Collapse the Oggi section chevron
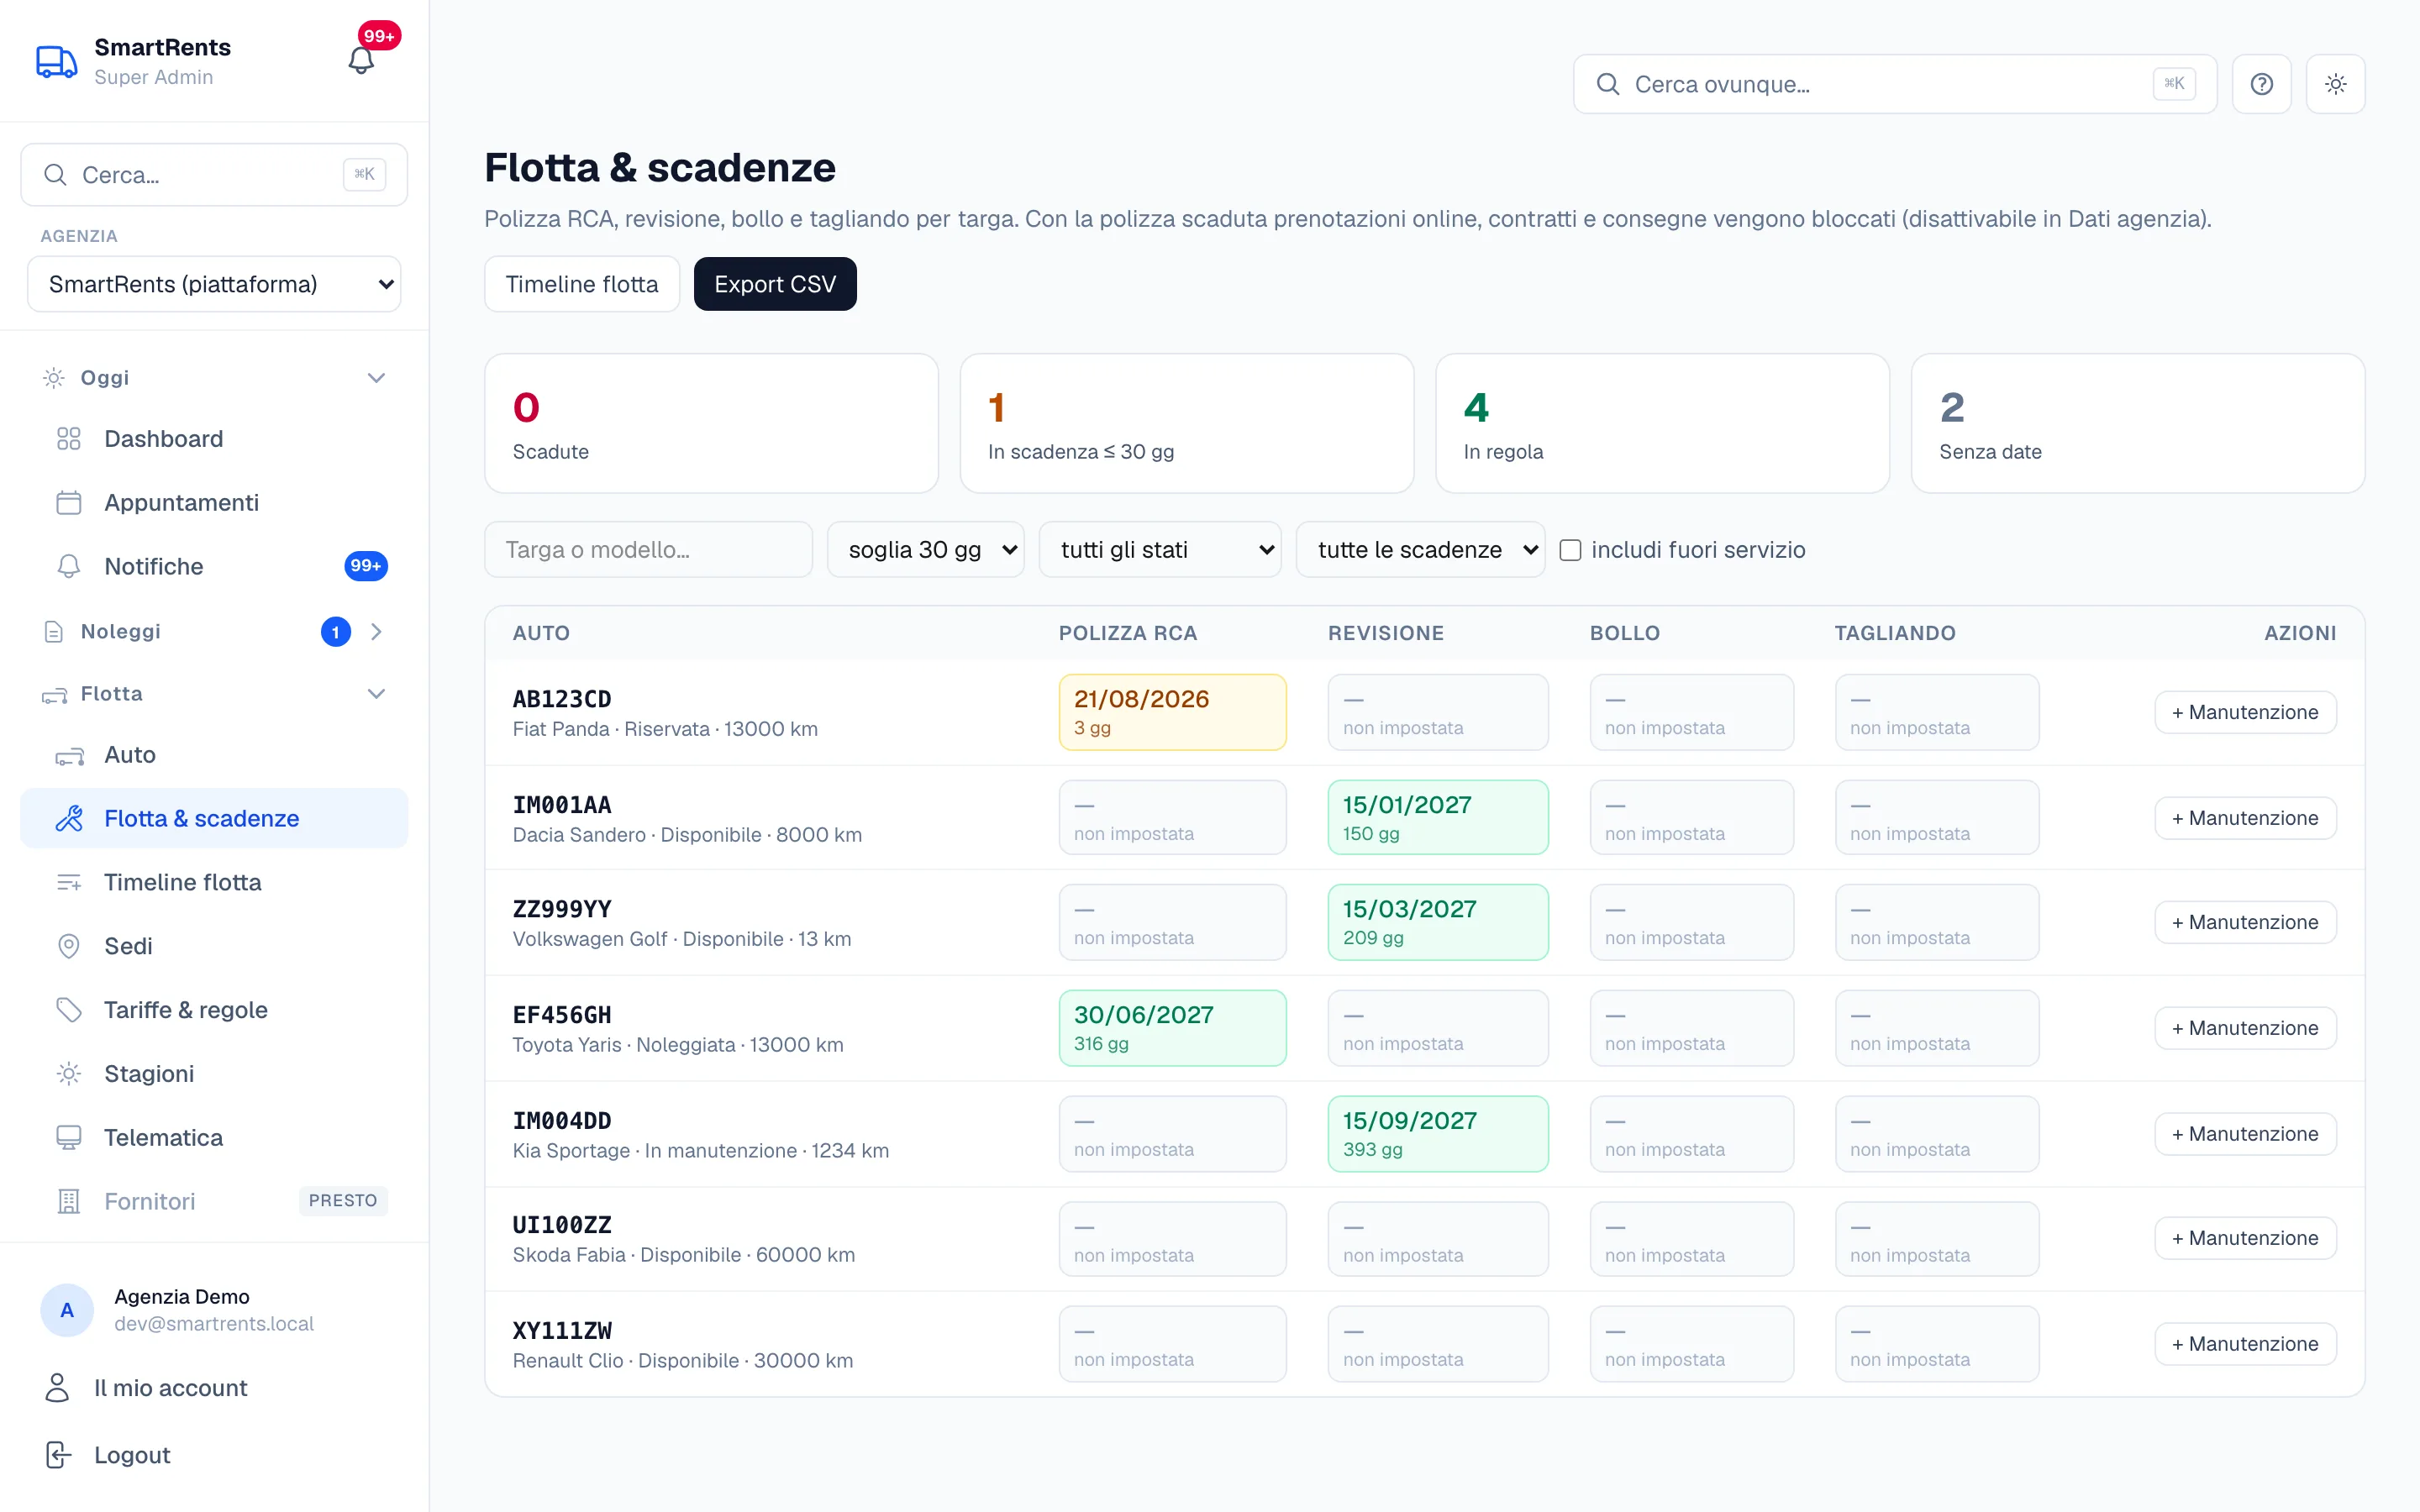Image resolution: width=2420 pixels, height=1512 pixels. pos(376,378)
